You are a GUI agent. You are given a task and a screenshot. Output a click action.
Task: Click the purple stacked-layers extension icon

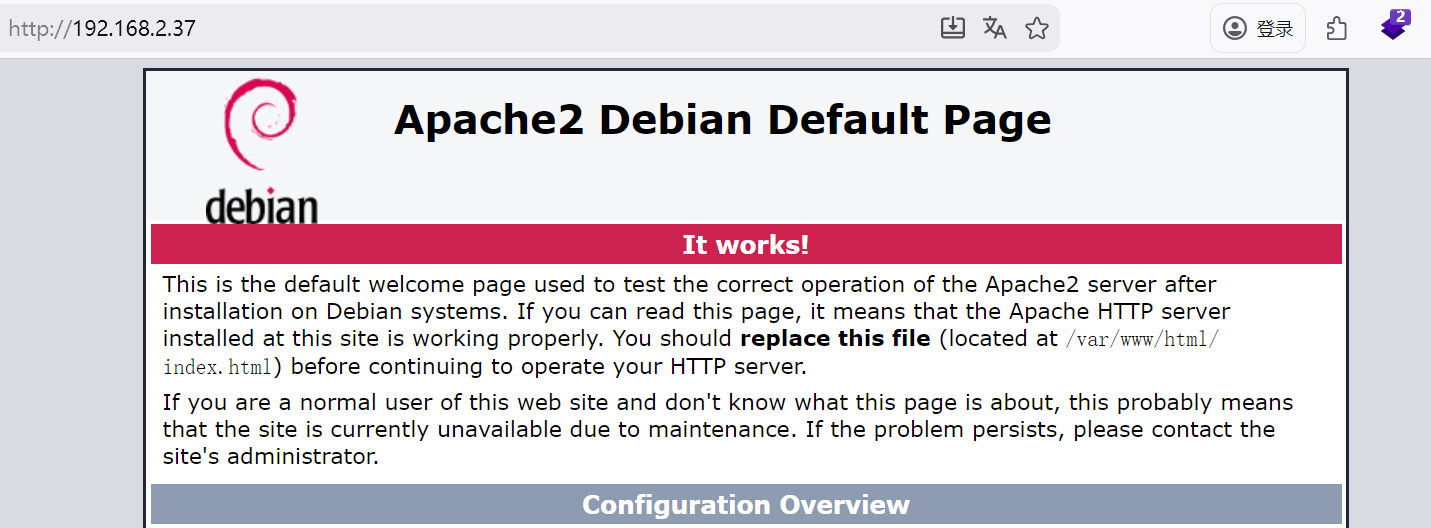click(x=1394, y=27)
